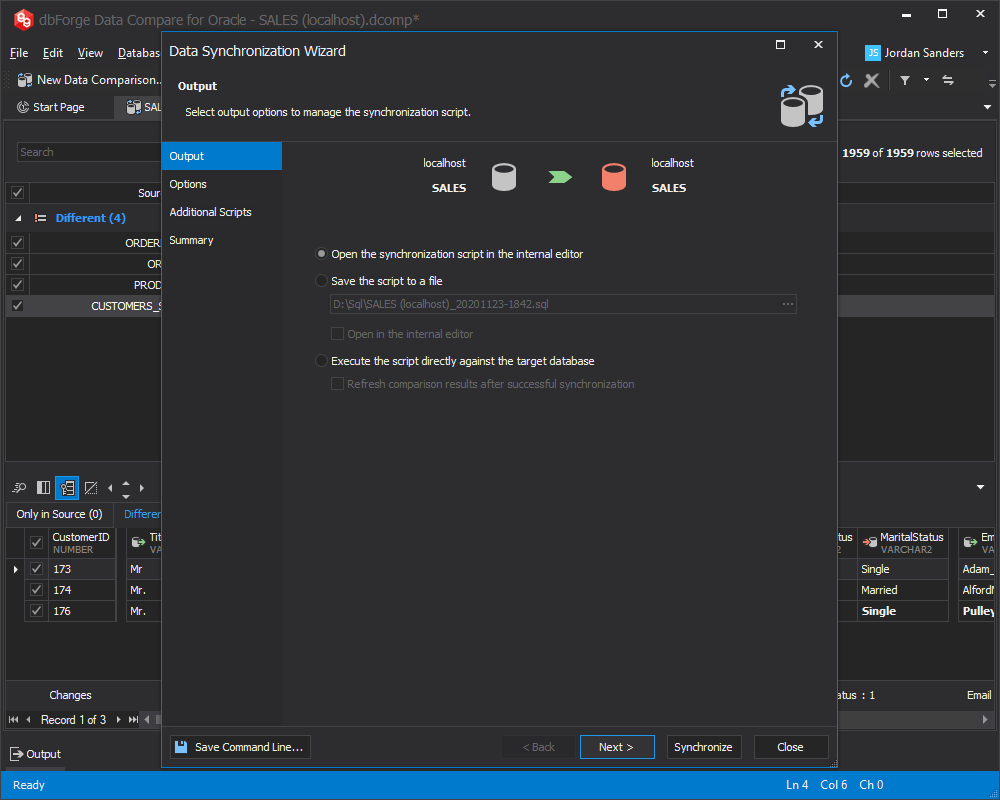This screenshot has height=800, width=1000.
Task: Go to first record in navigator
Action: pos(13,720)
